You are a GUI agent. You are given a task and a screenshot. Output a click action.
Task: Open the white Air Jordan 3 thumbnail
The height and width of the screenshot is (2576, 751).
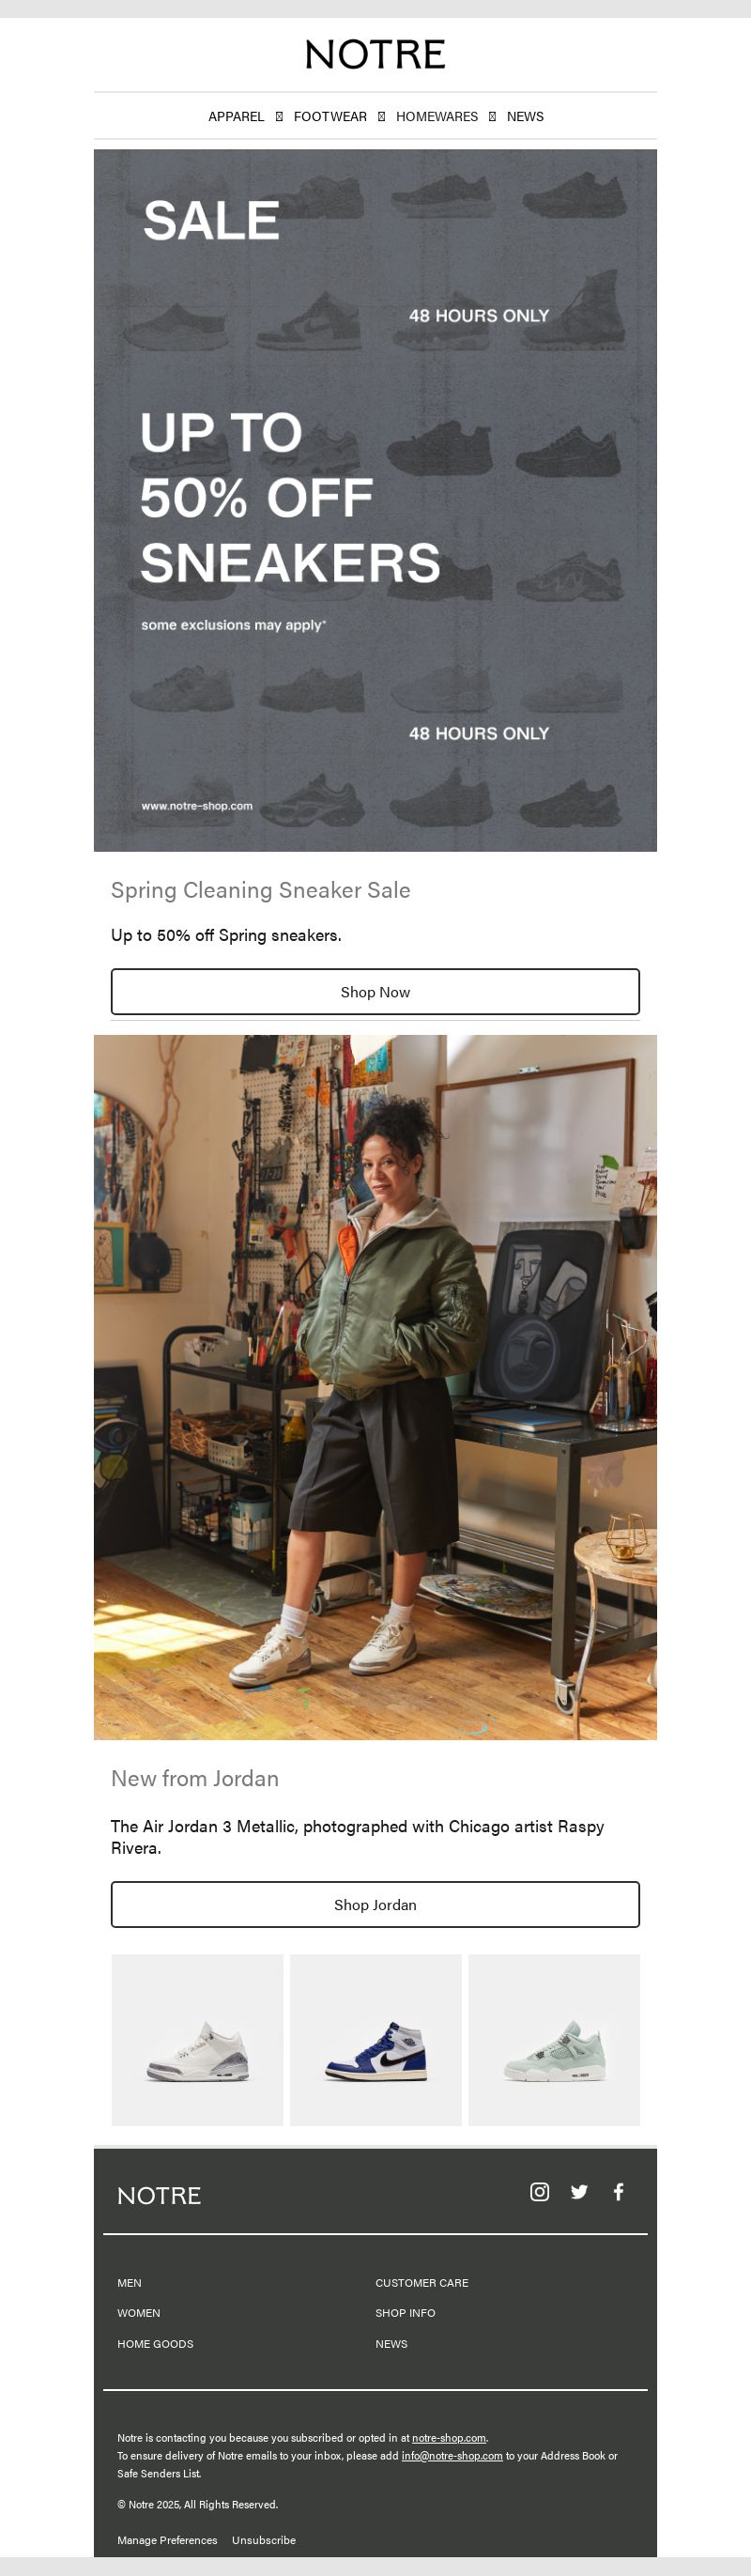point(197,2040)
